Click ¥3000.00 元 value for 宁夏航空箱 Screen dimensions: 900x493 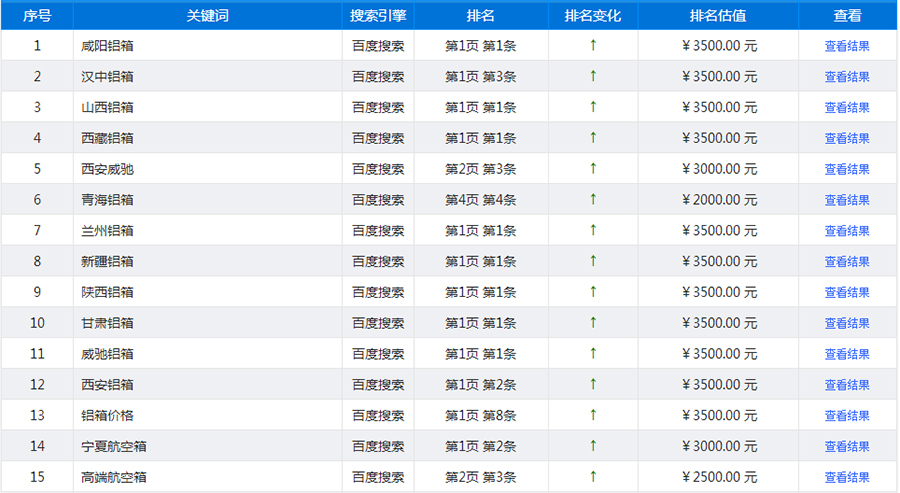(x=719, y=447)
